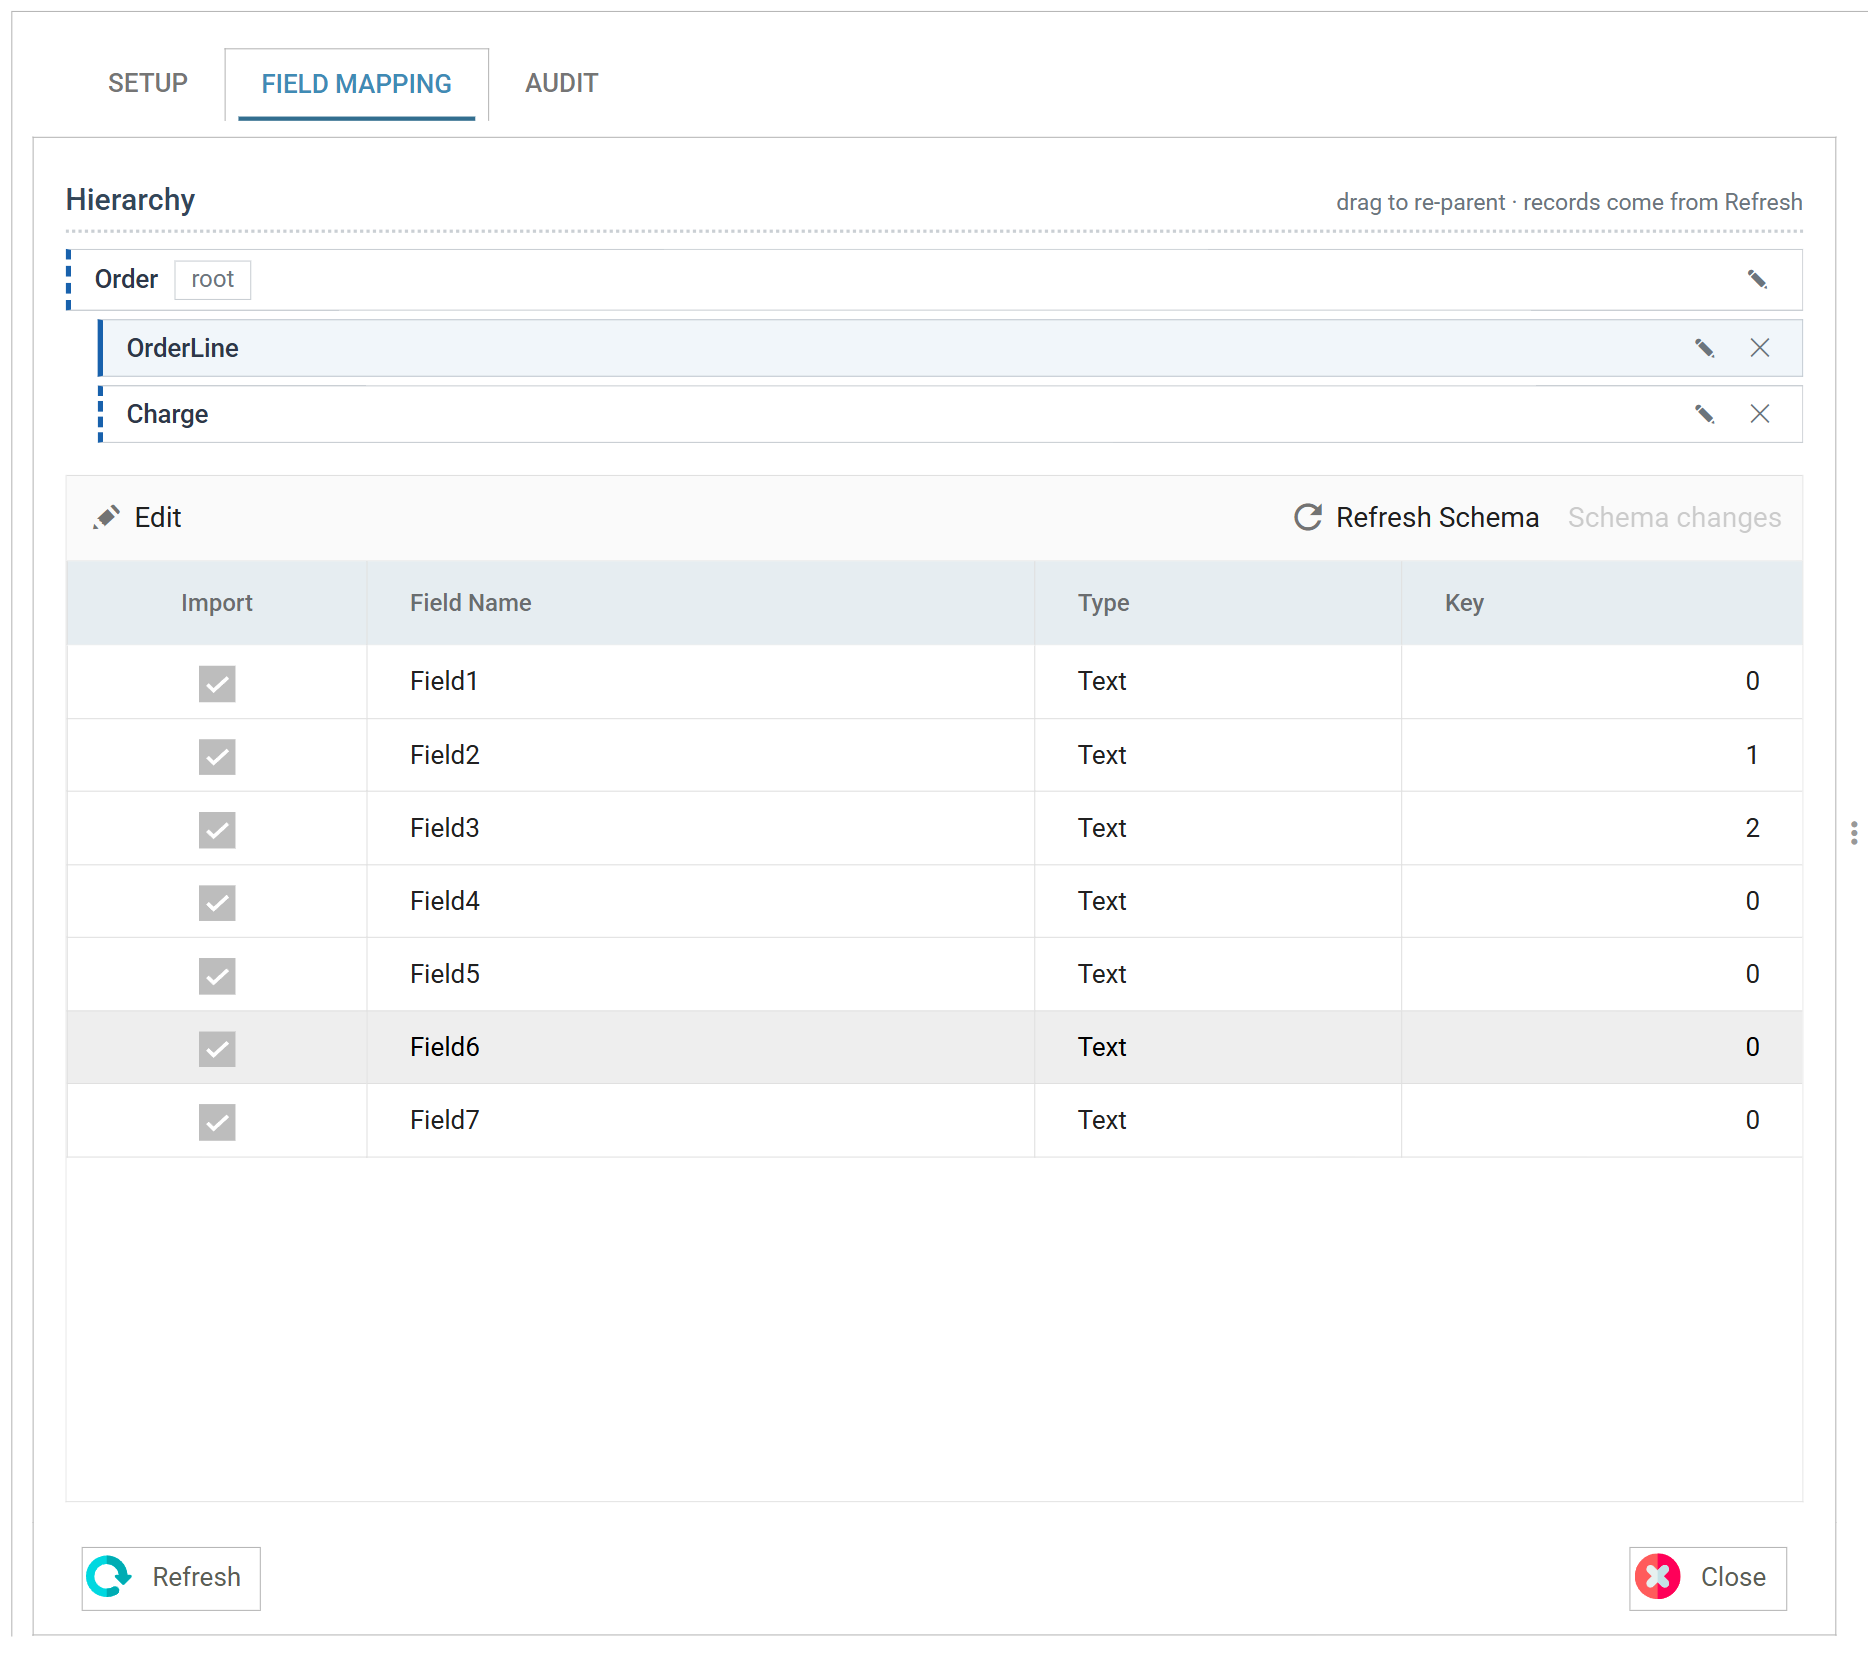Select the Charge hierarchy row

(951, 414)
